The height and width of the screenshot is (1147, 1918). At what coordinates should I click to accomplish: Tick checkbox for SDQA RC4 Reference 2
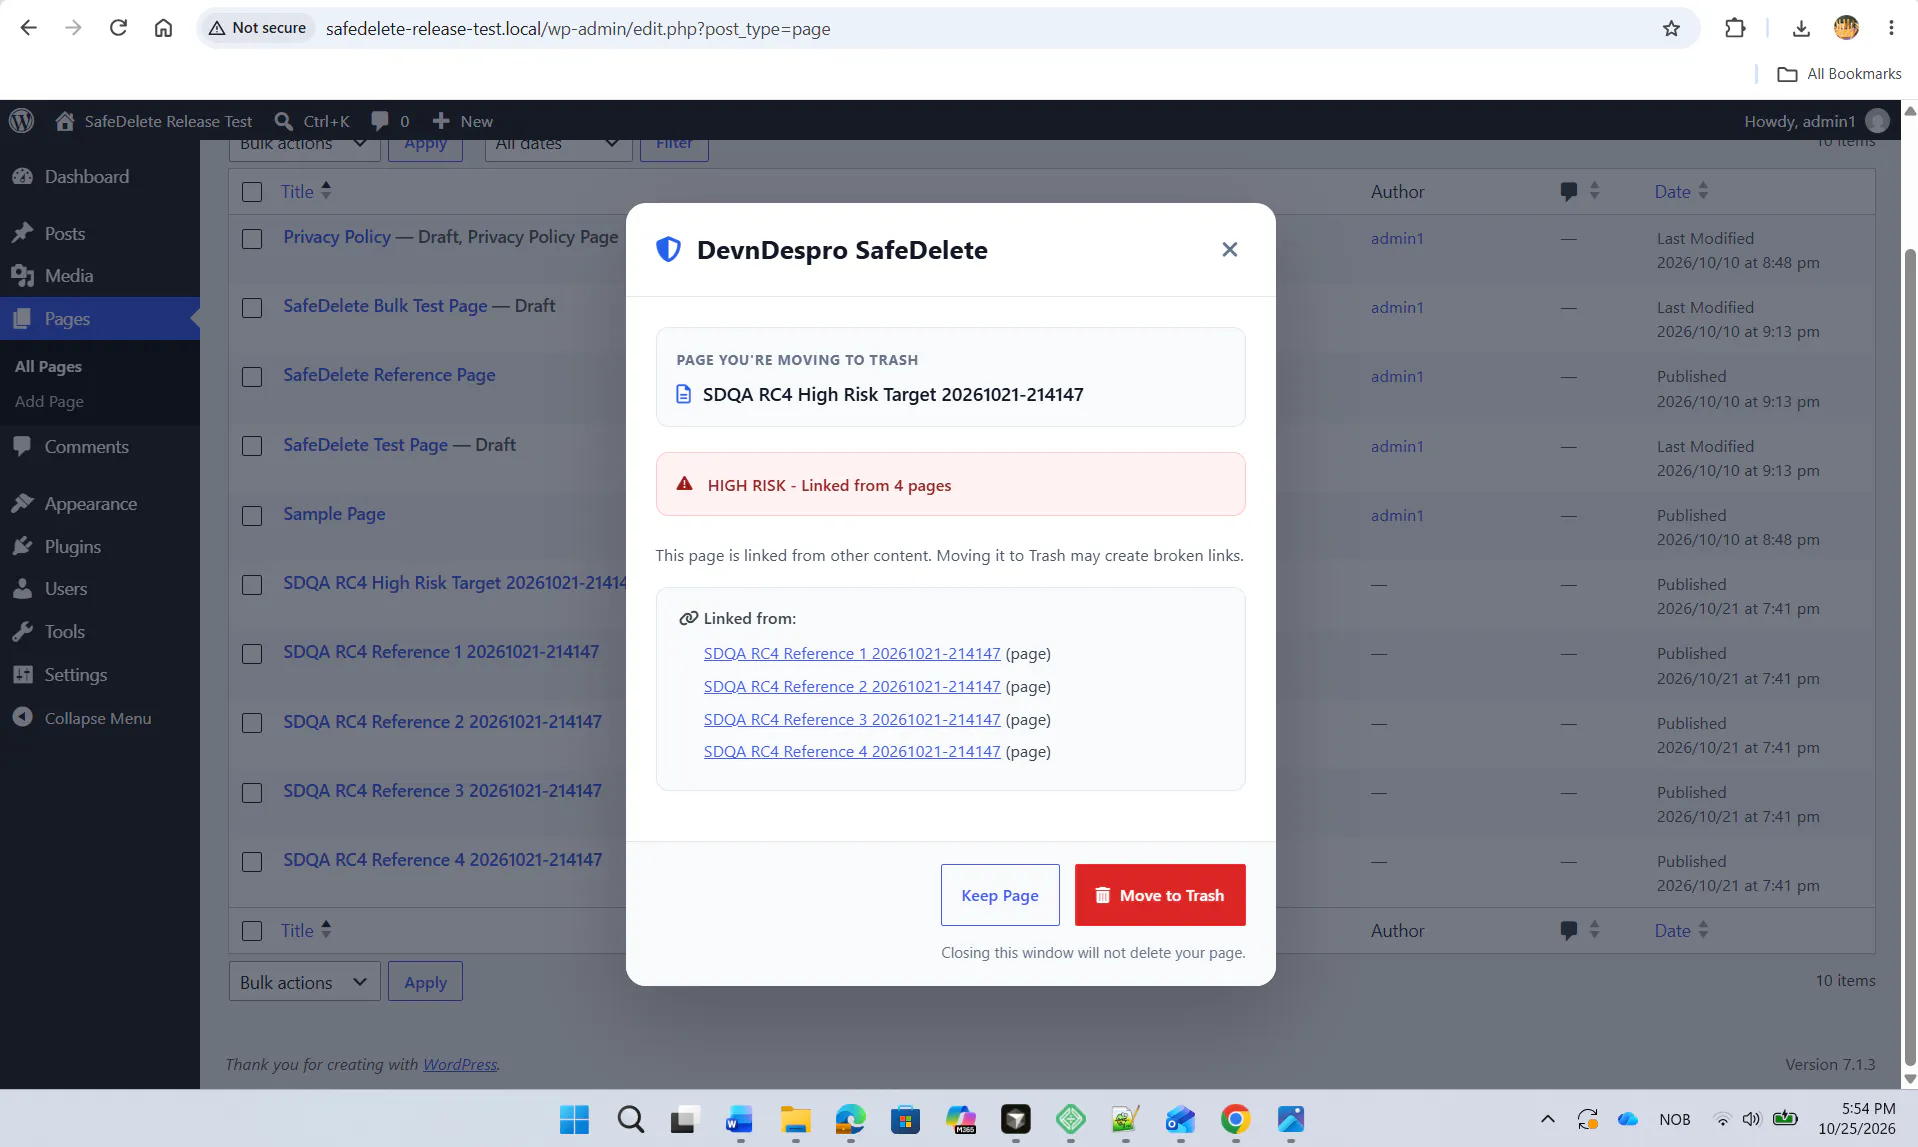pos(252,723)
